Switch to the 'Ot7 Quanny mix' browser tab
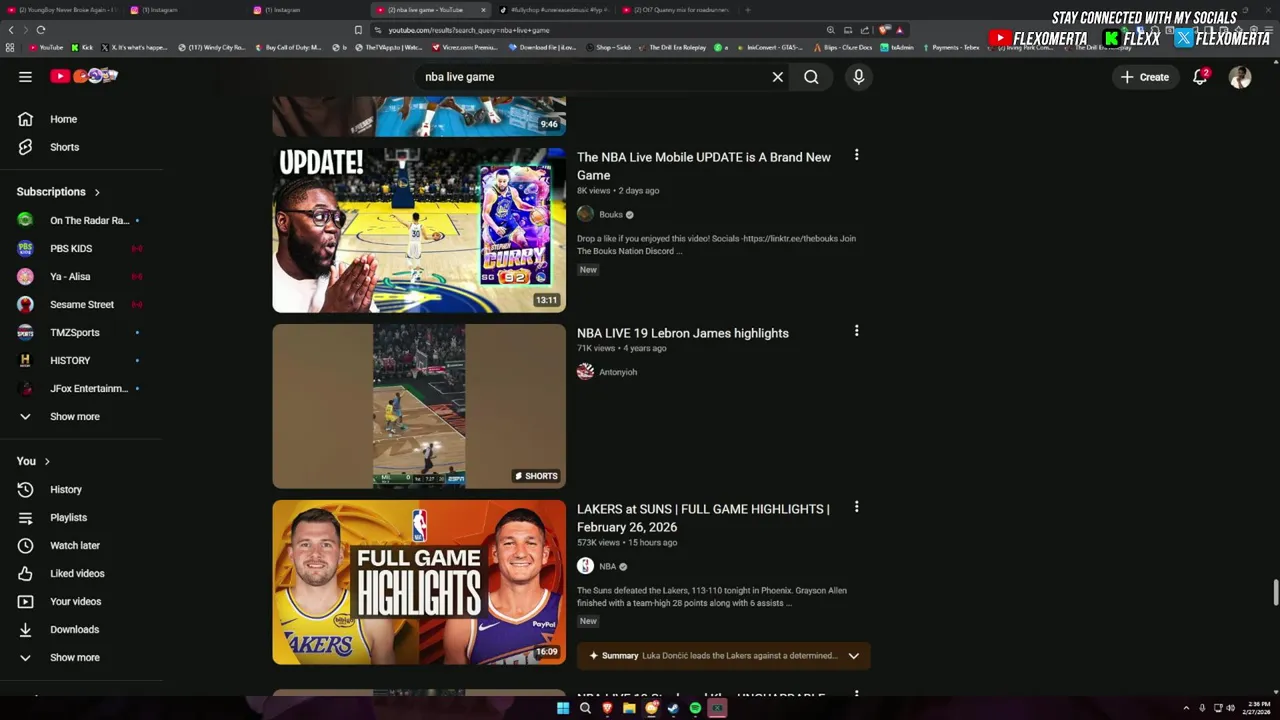This screenshot has height=720, width=1280. click(x=676, y=10)
